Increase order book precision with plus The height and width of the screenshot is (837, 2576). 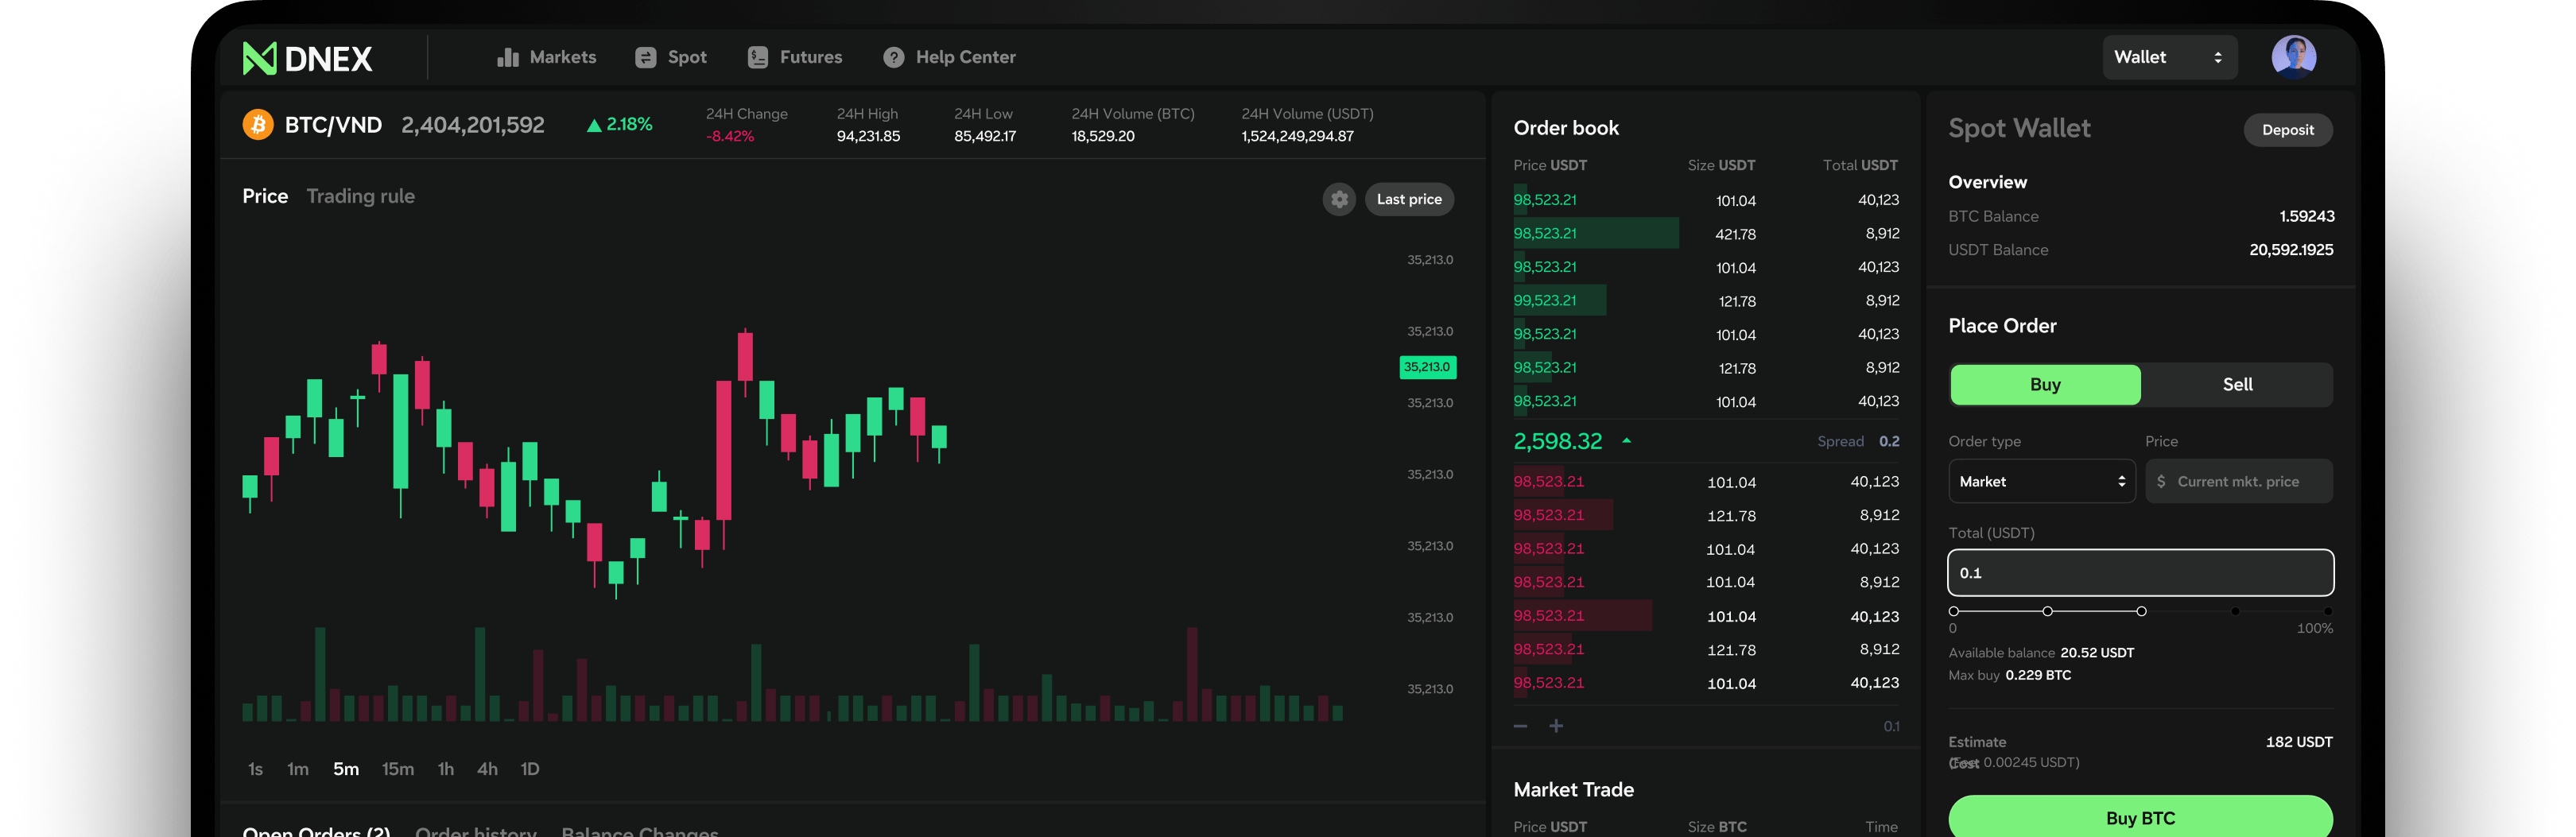[1556, 726]
